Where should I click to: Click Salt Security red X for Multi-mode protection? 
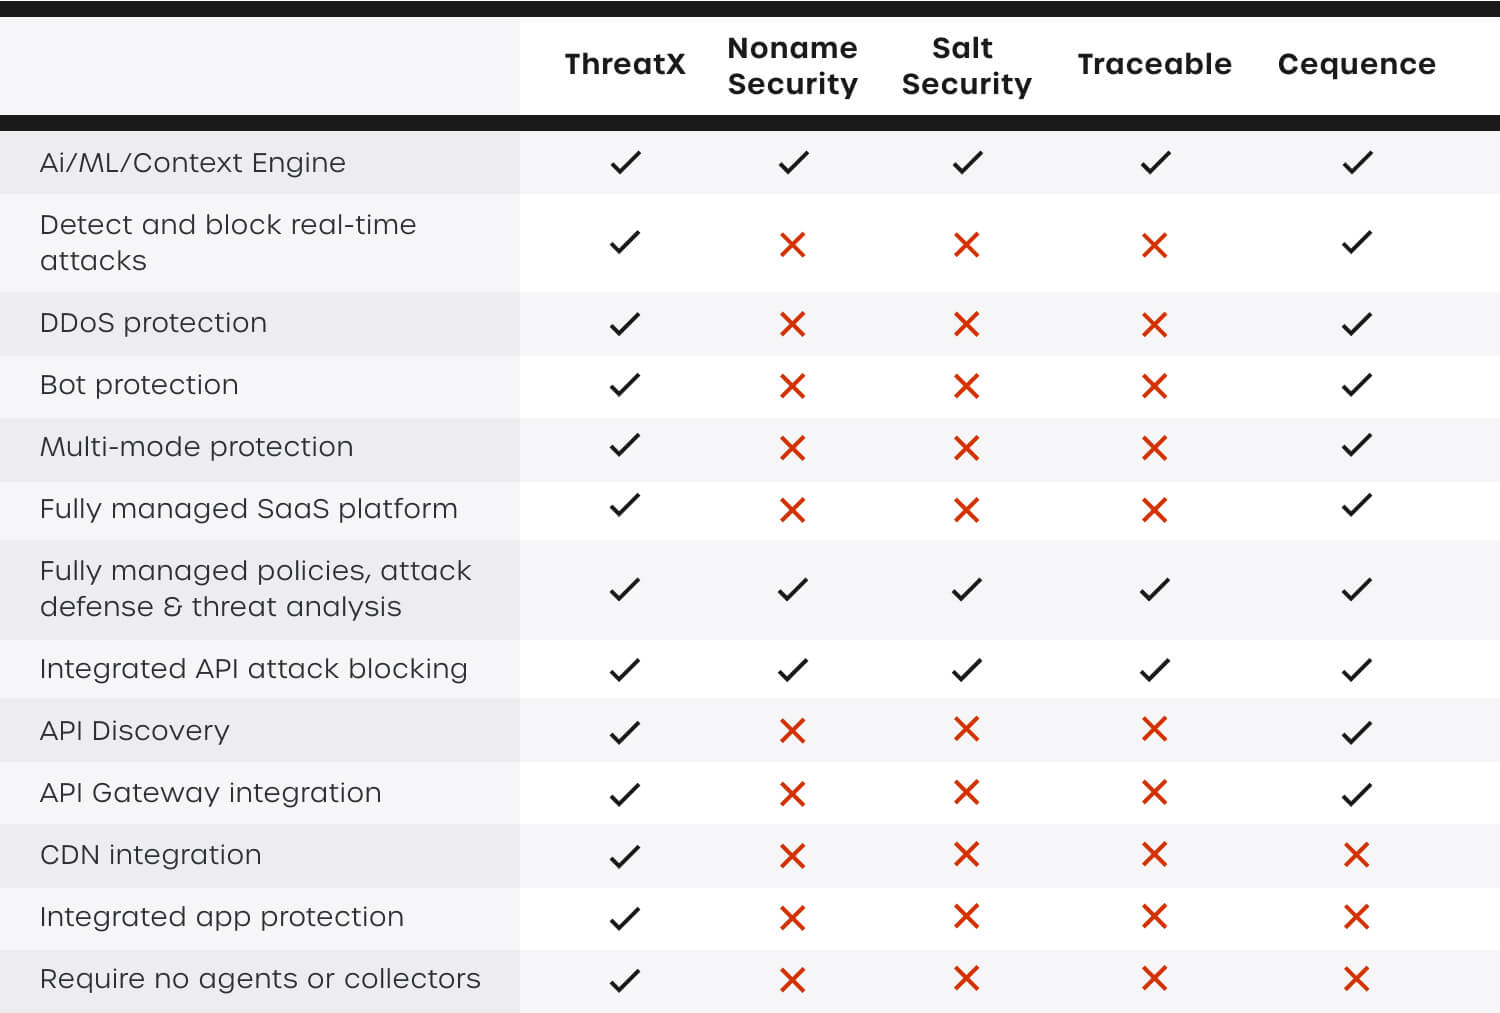[967, 448]
